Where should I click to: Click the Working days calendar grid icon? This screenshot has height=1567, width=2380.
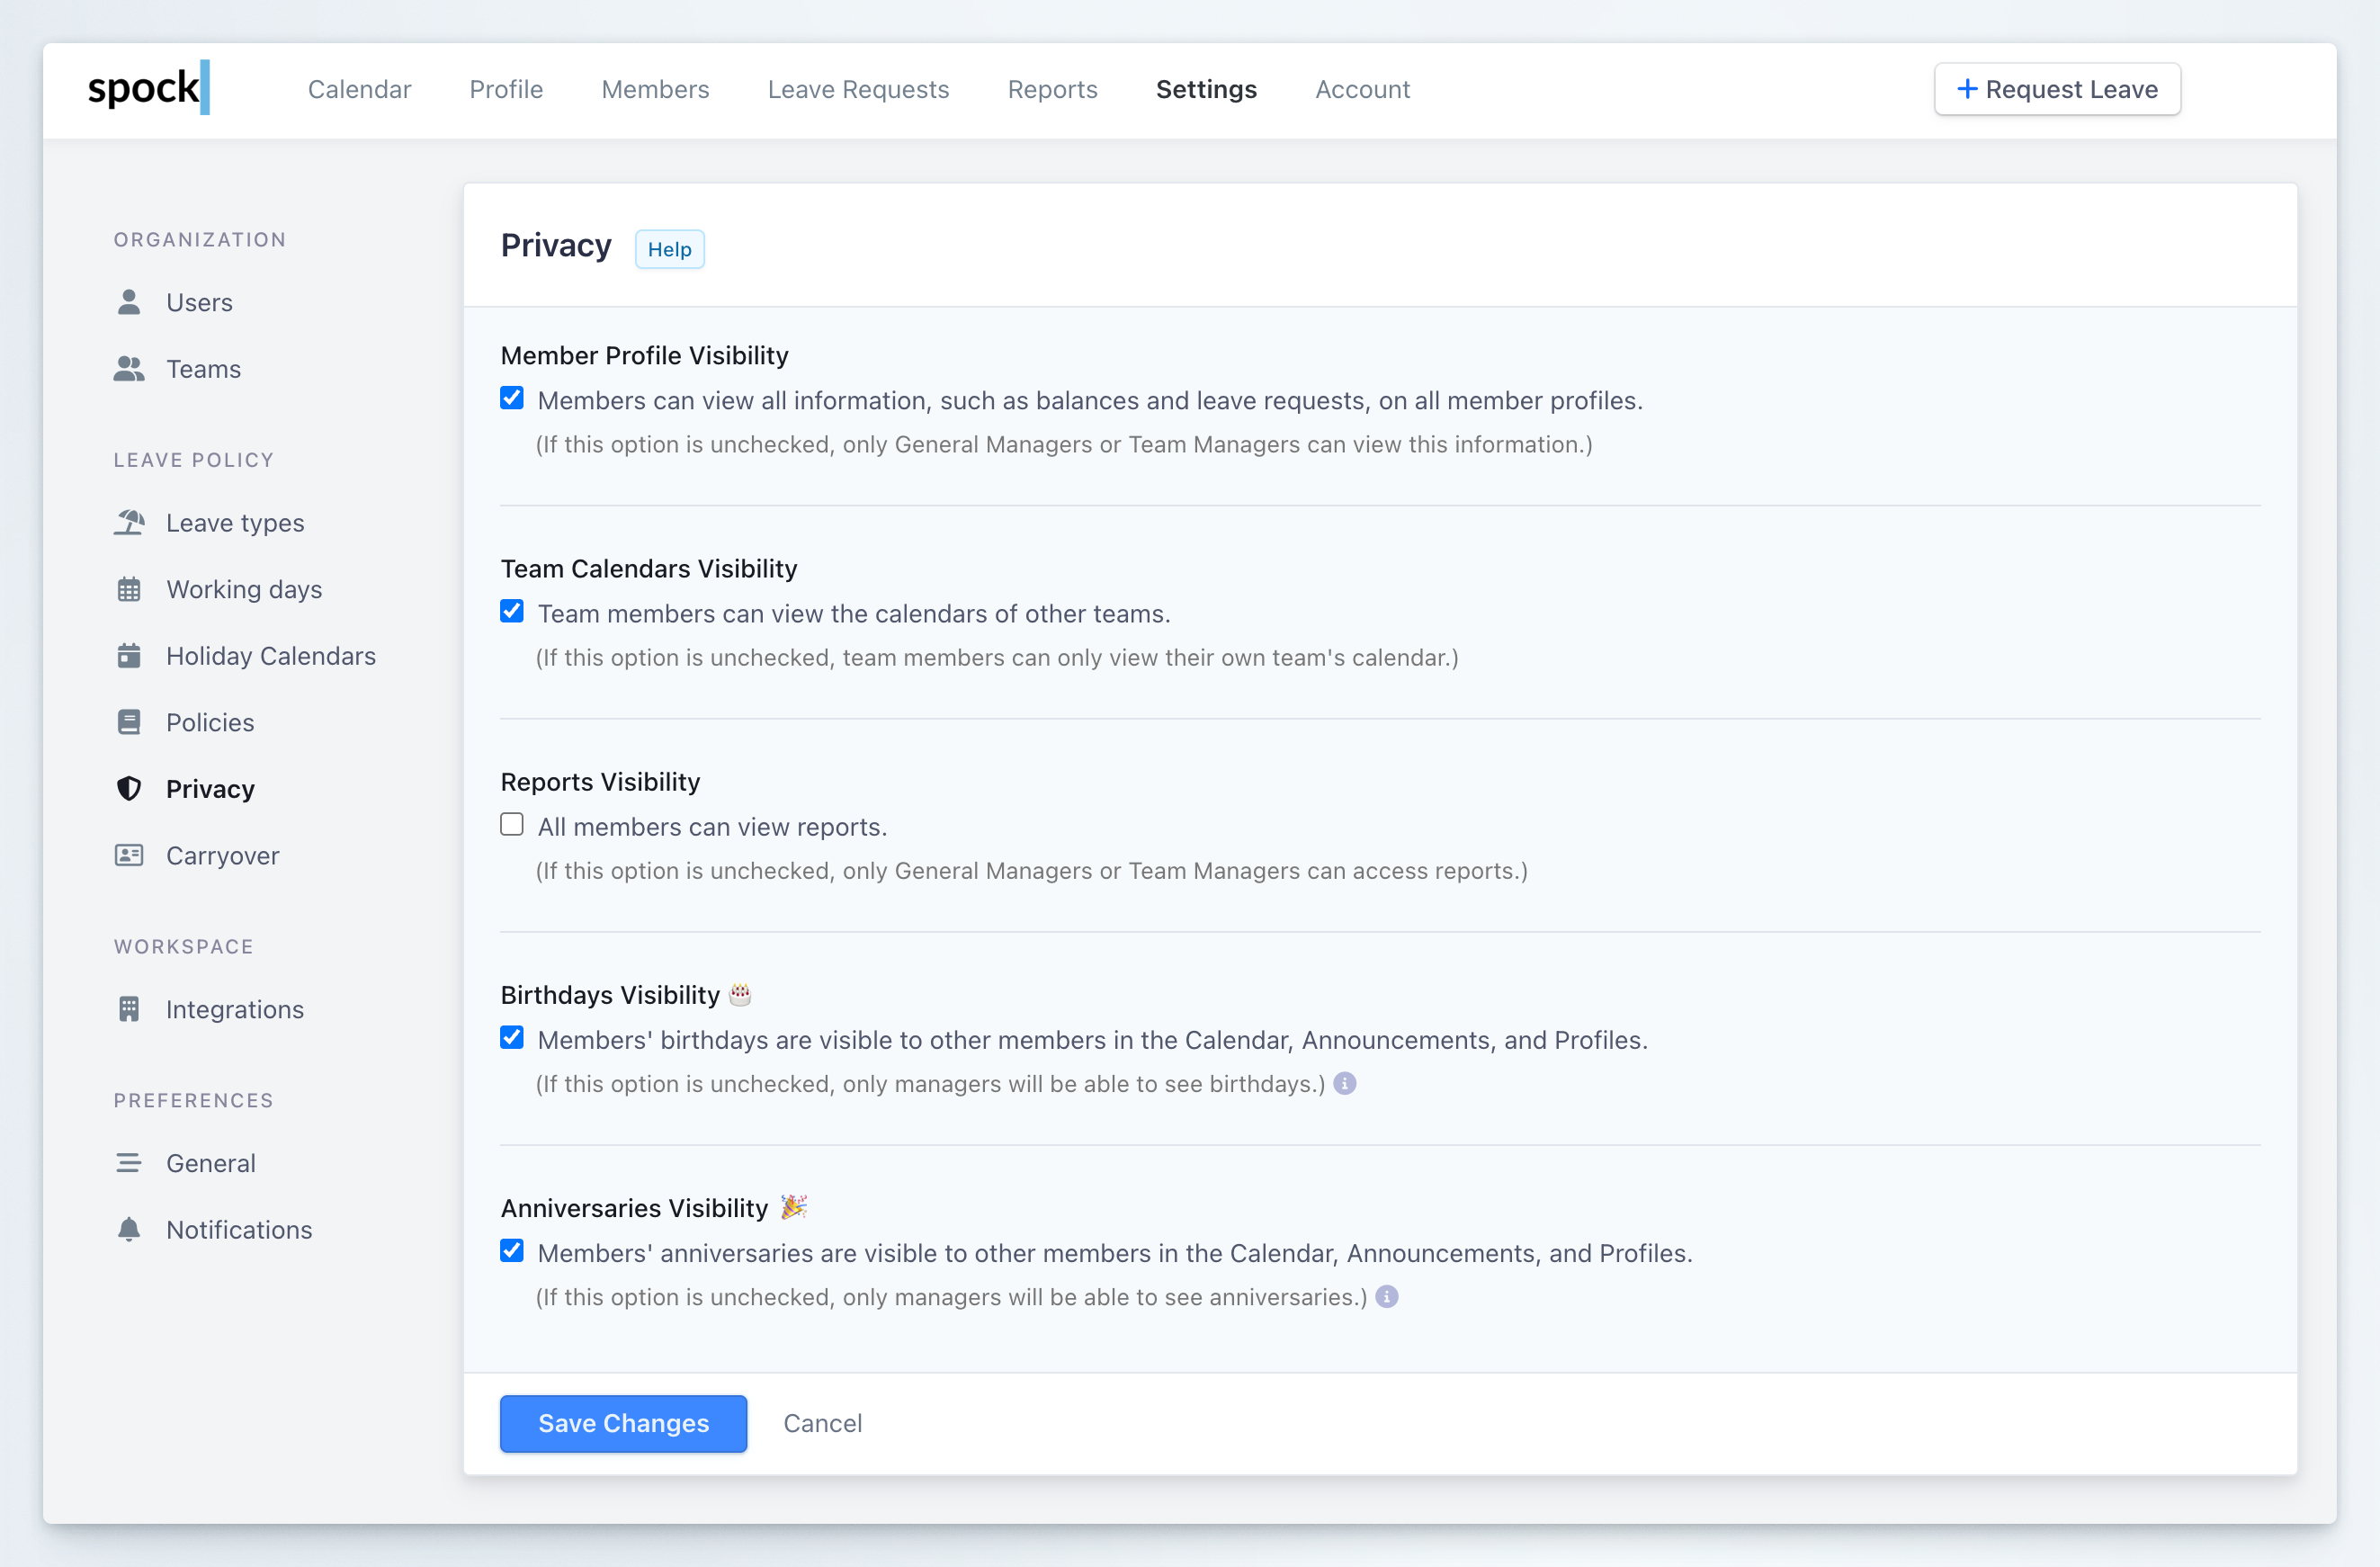(129, 589)
